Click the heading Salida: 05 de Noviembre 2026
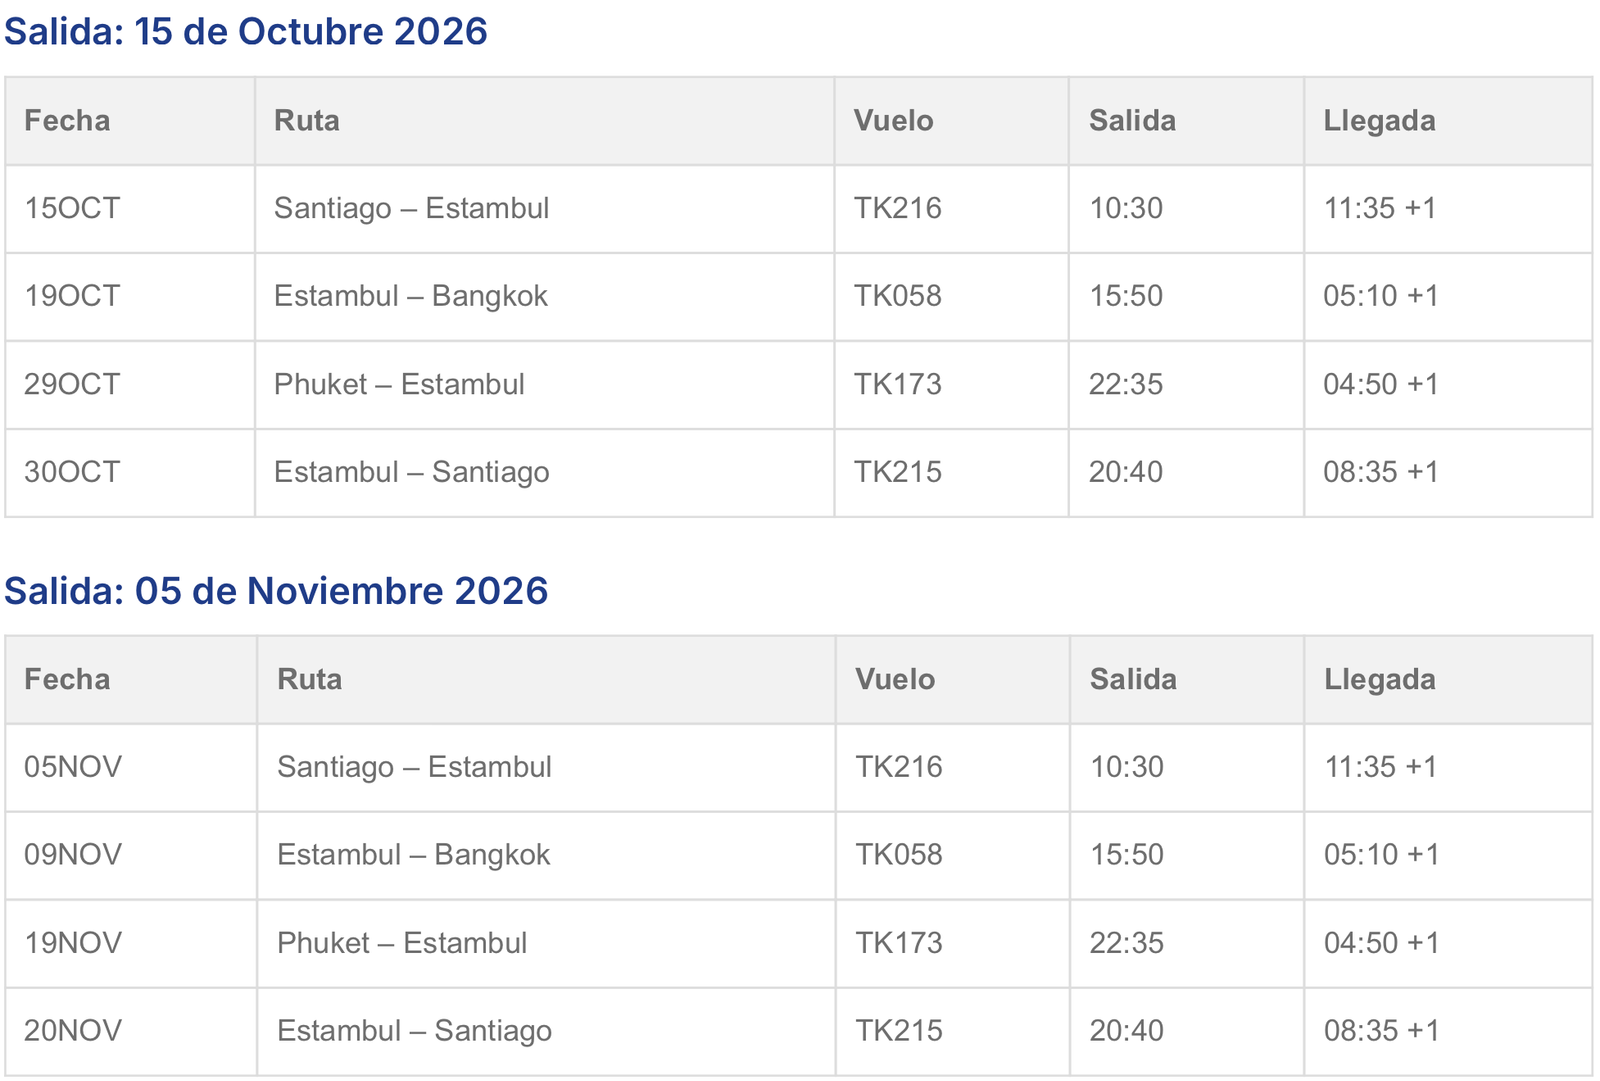Image resolution: width=1600 pixels, height=1081 pixels. (276, 591)
